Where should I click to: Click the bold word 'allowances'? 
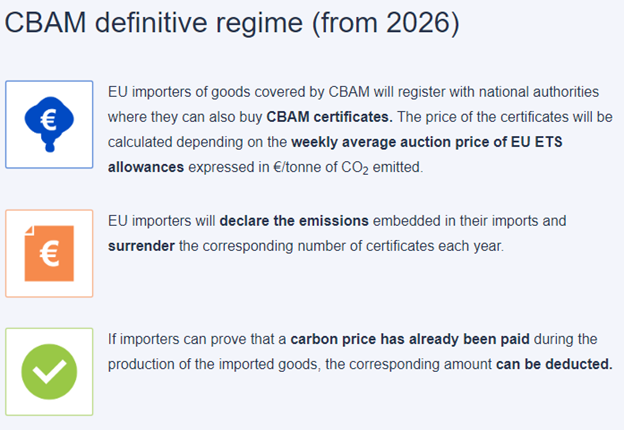click(145, 167)
